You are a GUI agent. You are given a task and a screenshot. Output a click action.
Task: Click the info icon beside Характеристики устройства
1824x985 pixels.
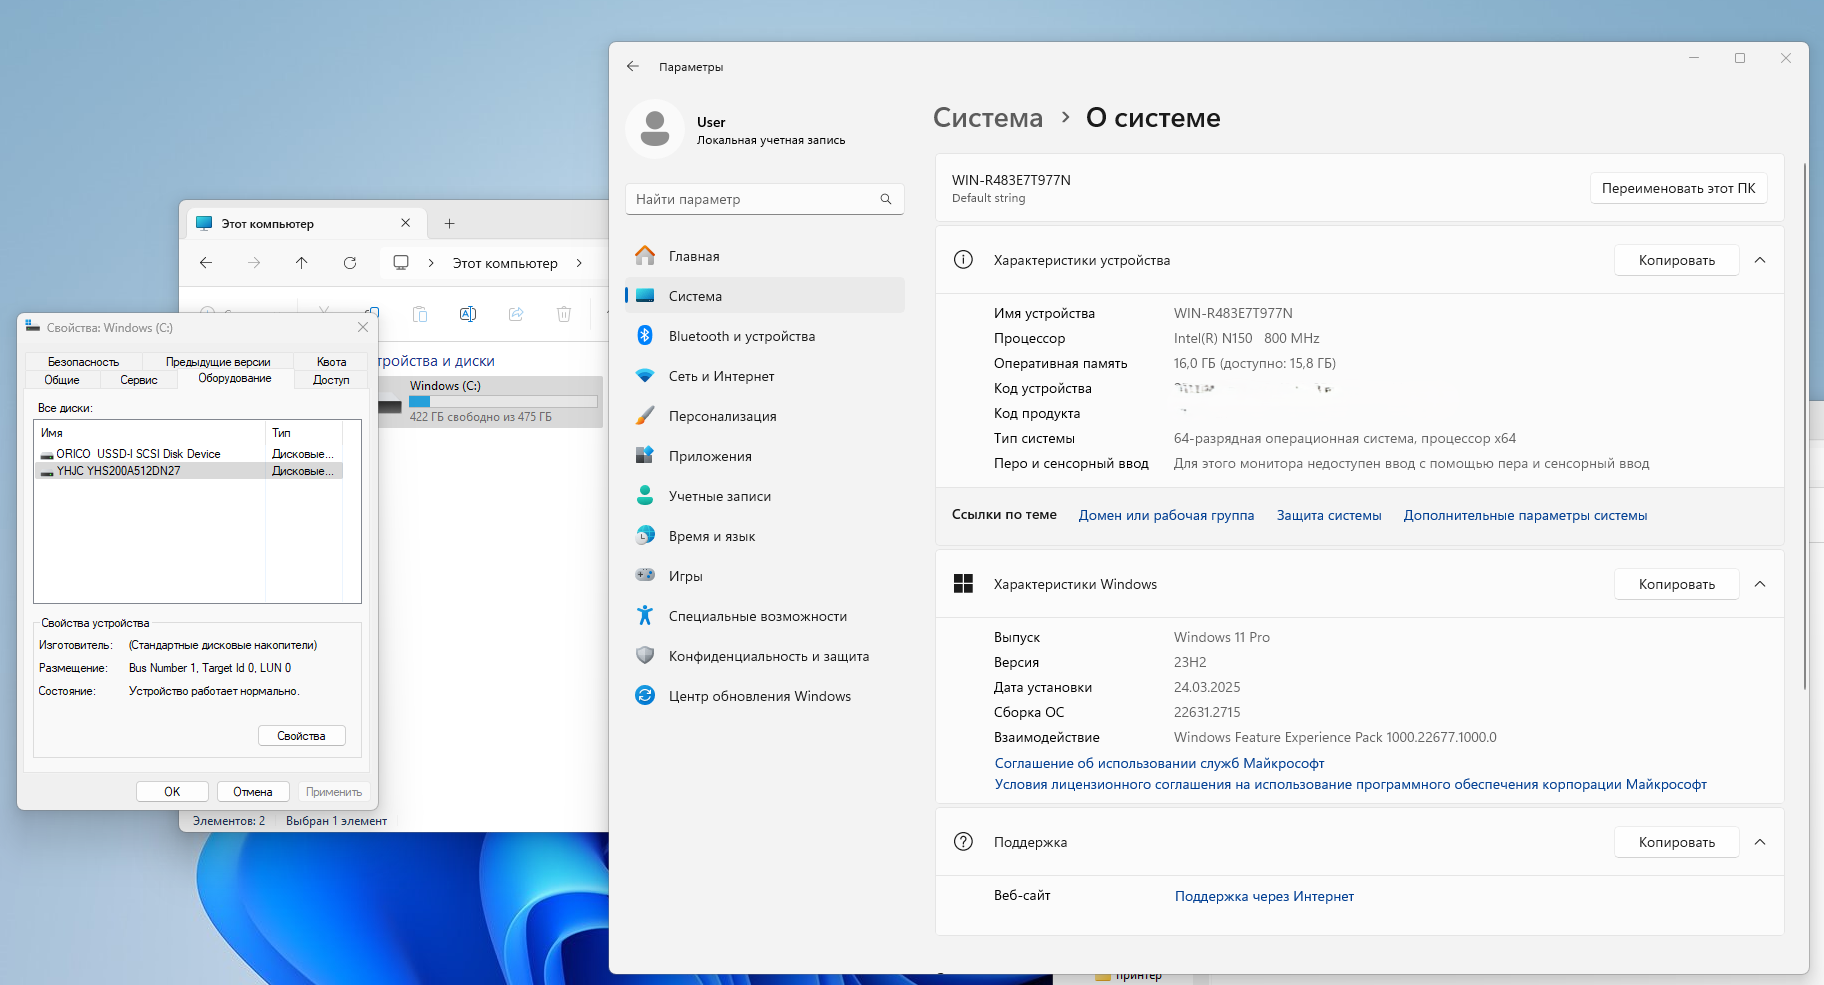(x=963, y=260)
